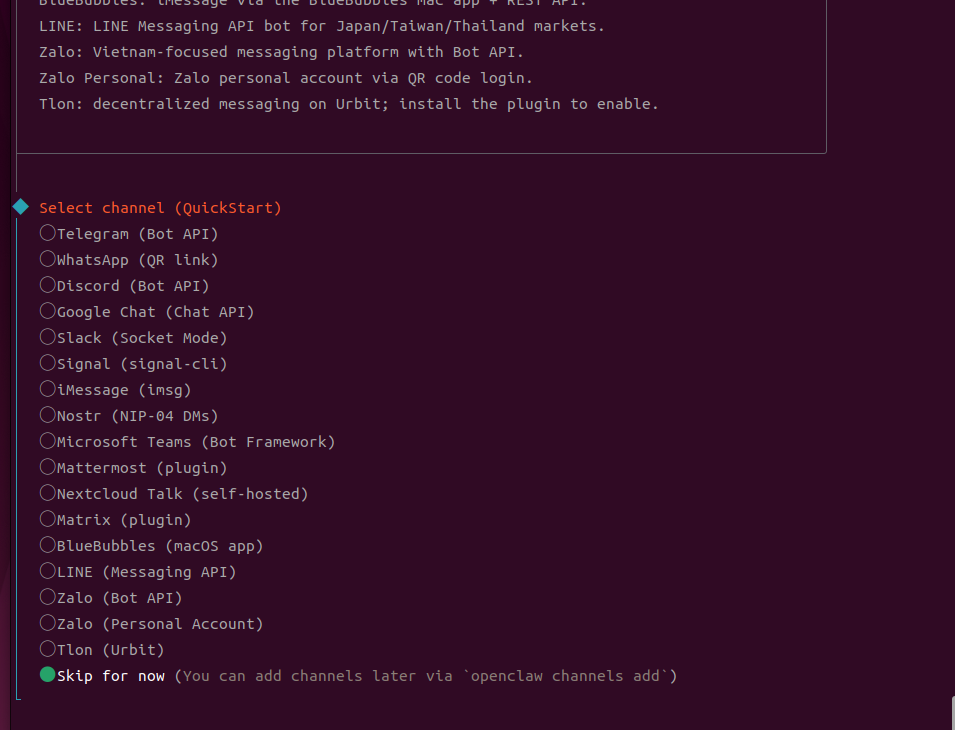Pick Zalo (Personal Account) option
This screenshot has width=955, height=730.
point(48,623)
